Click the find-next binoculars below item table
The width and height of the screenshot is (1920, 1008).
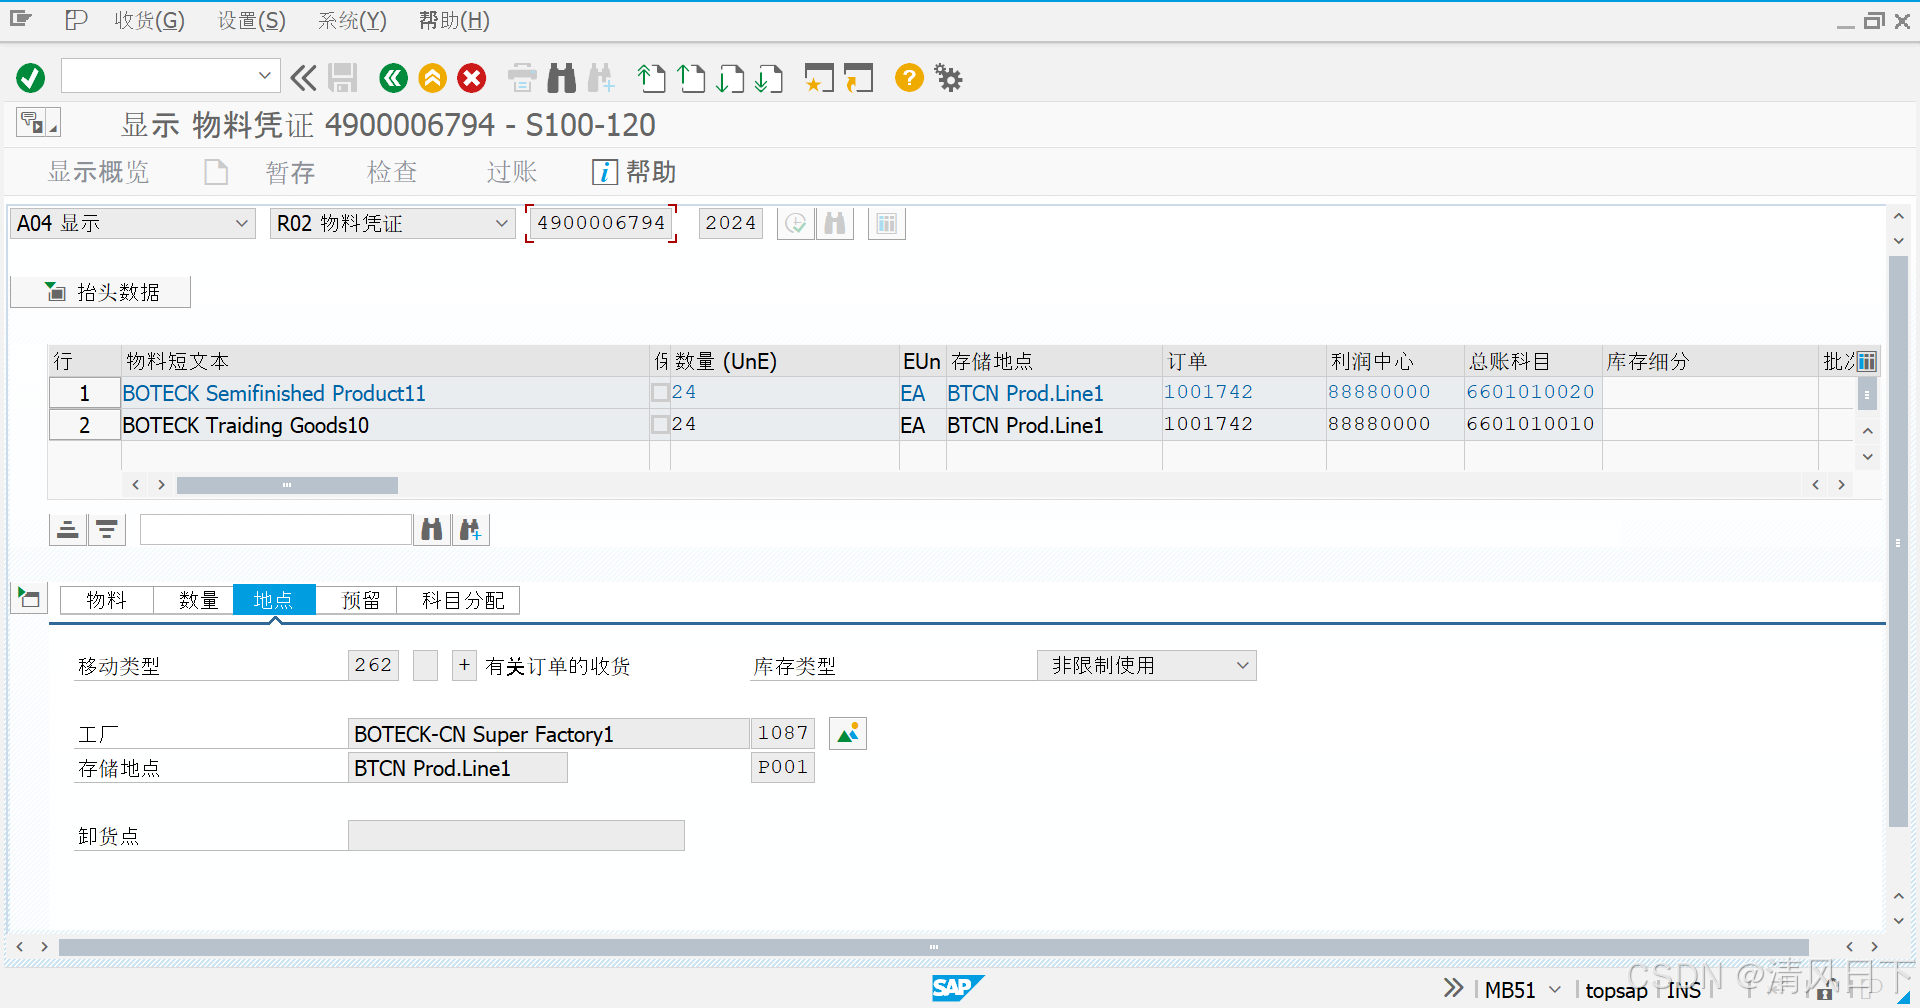click(x=471, y=529)
